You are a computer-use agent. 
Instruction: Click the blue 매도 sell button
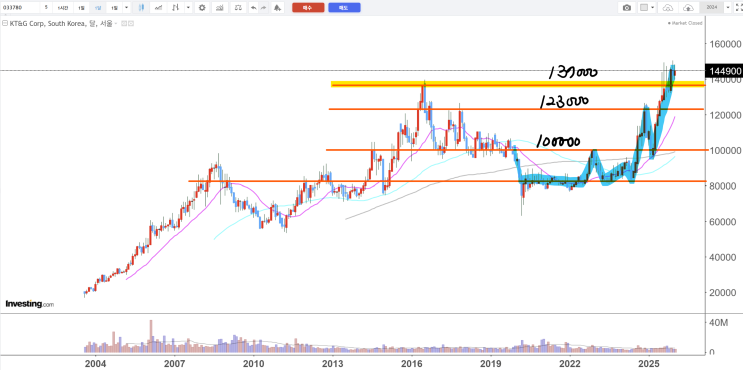click(344, 8)
